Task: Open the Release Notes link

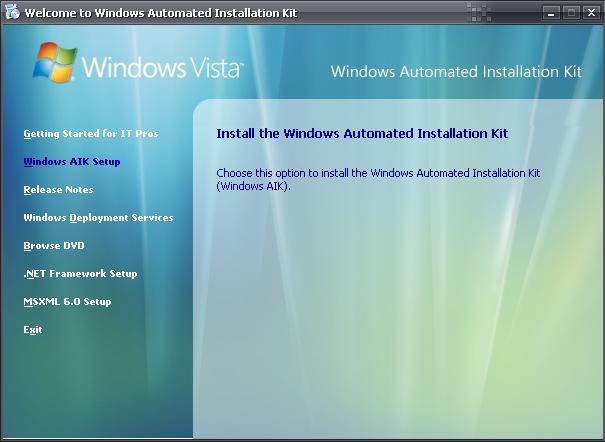Action: [58, 190]
